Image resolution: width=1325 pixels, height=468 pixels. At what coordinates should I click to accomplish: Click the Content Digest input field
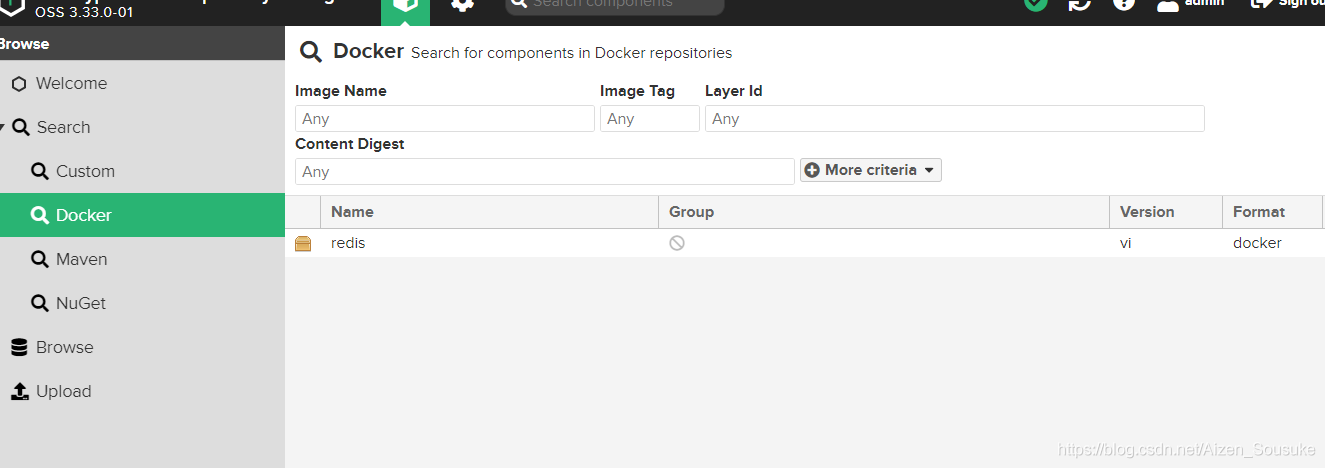pos(545,172)
